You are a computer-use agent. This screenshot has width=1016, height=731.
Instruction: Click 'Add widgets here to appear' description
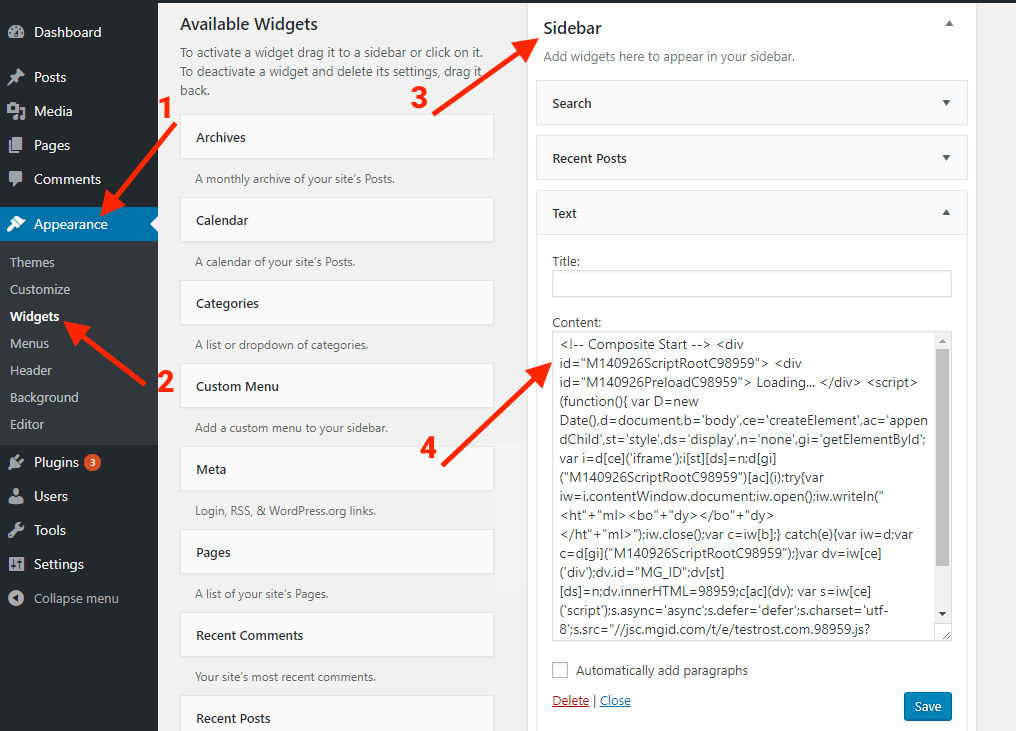669,56
